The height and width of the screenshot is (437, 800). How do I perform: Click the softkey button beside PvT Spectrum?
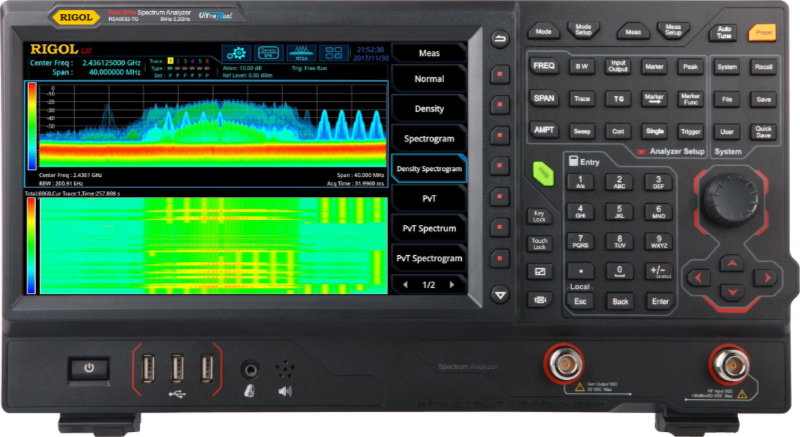(x=500, y=227)
